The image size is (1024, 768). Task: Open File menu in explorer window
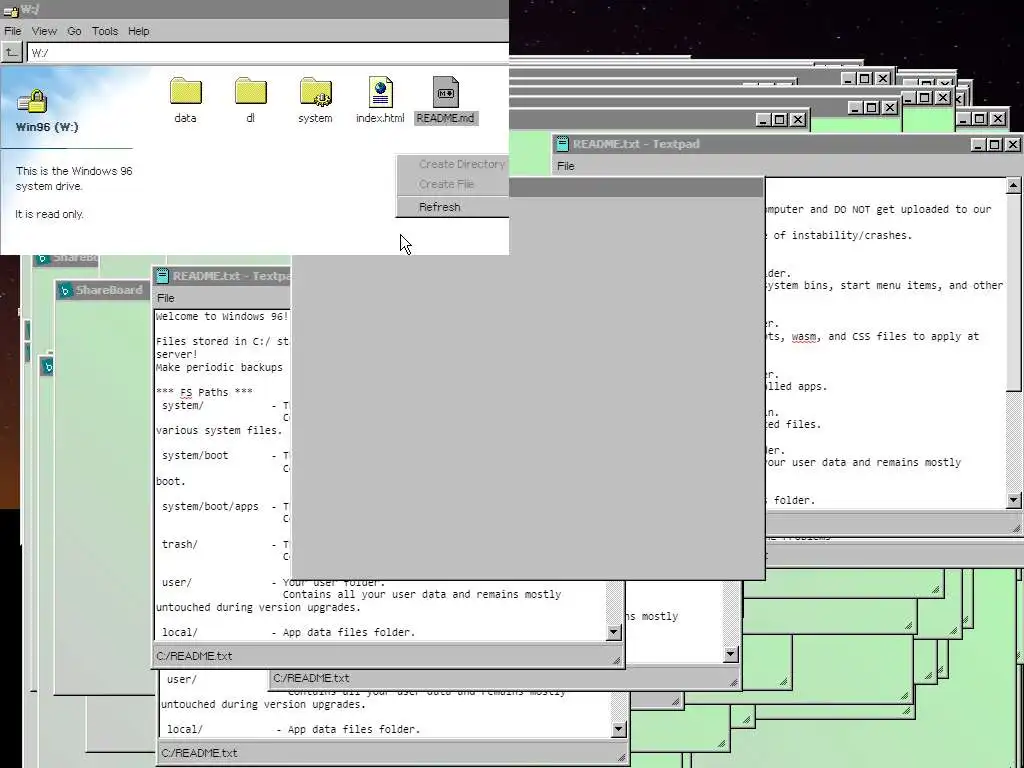coord(12,31)
